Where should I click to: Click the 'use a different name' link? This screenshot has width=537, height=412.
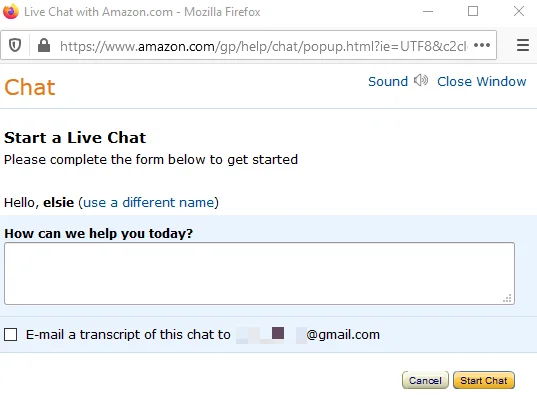click(x=149, y=202)
